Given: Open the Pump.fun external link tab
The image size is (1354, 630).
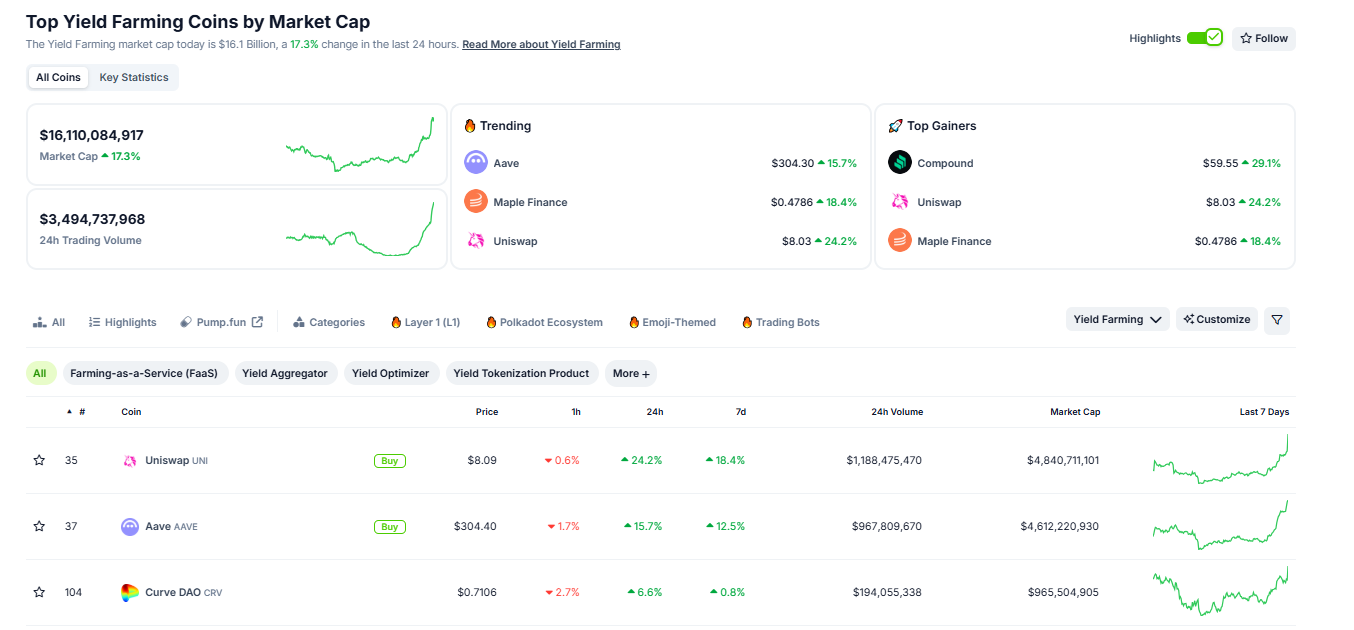Looking at the screenshot, I should coord(221,322).
